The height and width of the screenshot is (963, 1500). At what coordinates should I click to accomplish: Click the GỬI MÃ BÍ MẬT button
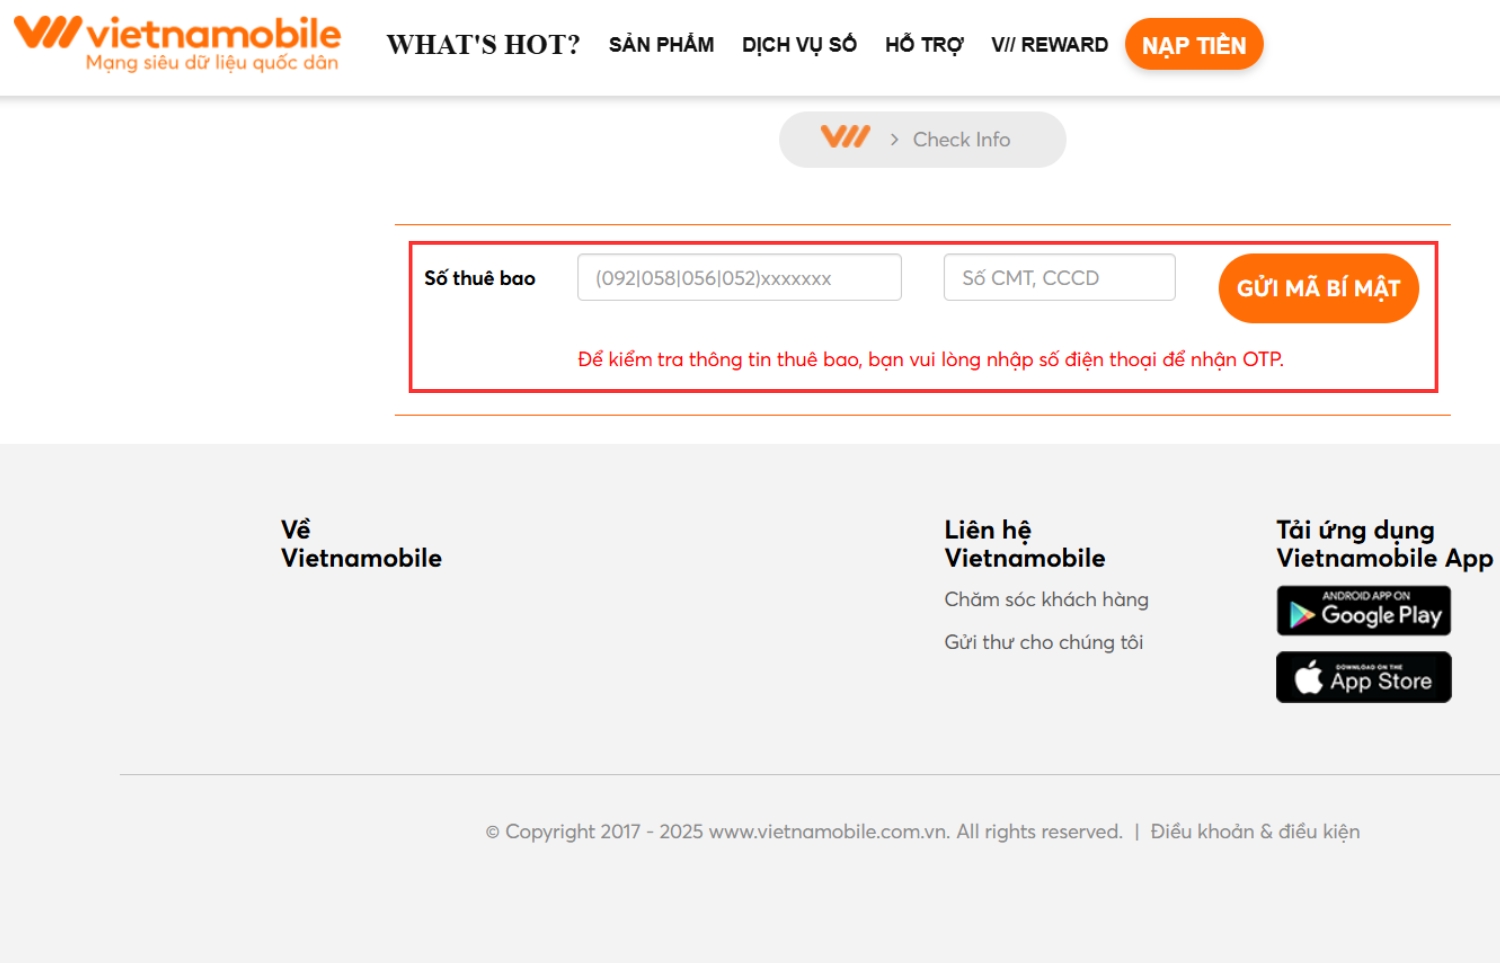pyautogui.click(x=1318, y=288)
